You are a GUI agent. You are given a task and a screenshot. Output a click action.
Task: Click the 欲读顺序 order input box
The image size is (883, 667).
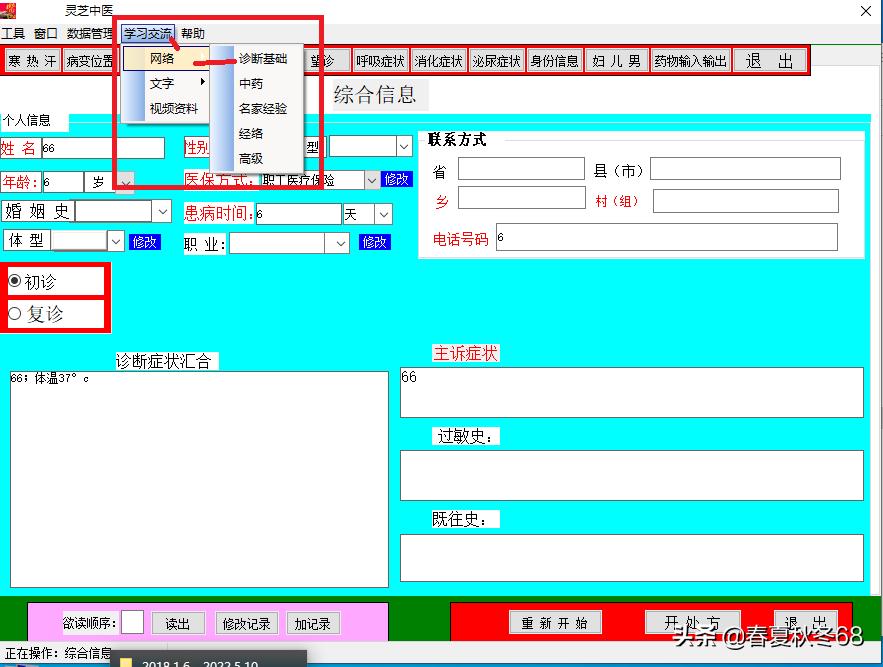point(132,622)
